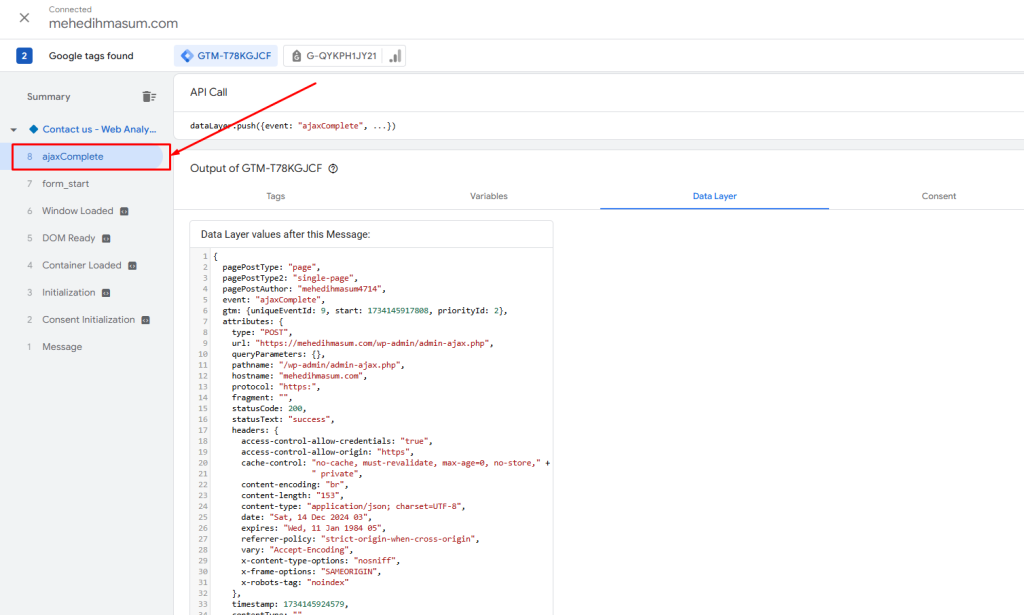Click the type "POST" attribute line
The width and height of the screenshot is (1024, 615).
tap(262, 332)
